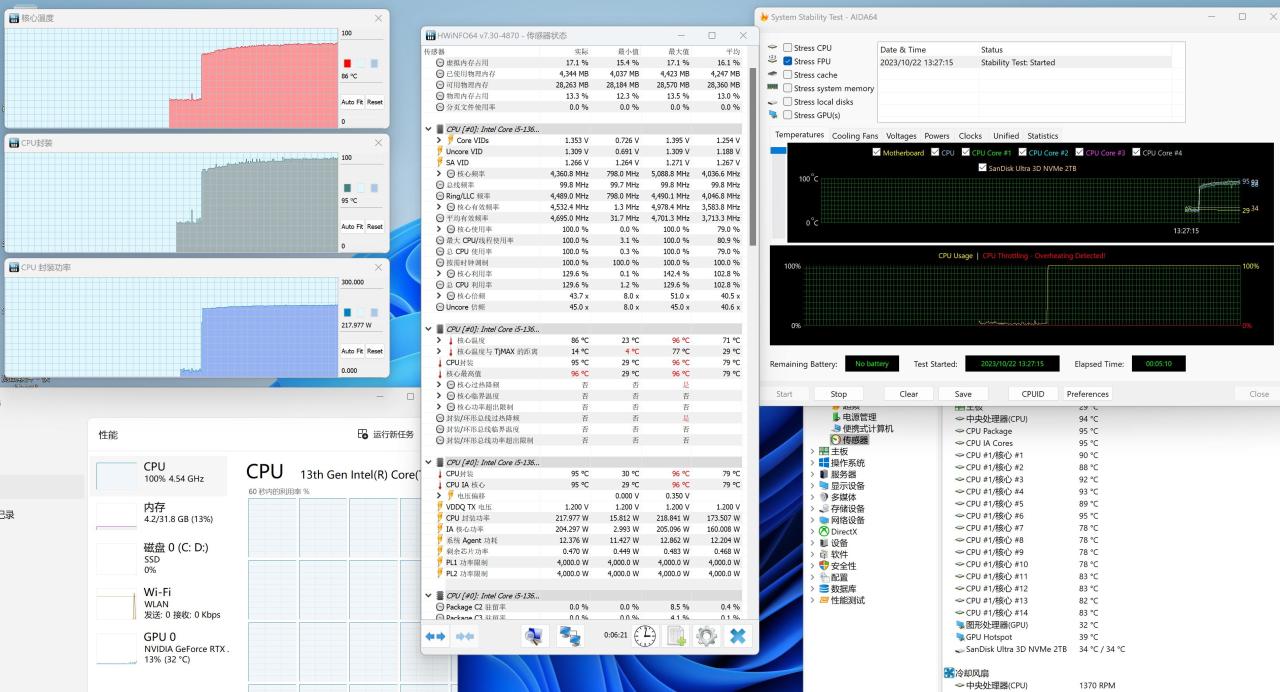This screenshot has width=1280, height=692.
Task: Switch to the Cooling Fans tab
Action: tap(854, 136)
